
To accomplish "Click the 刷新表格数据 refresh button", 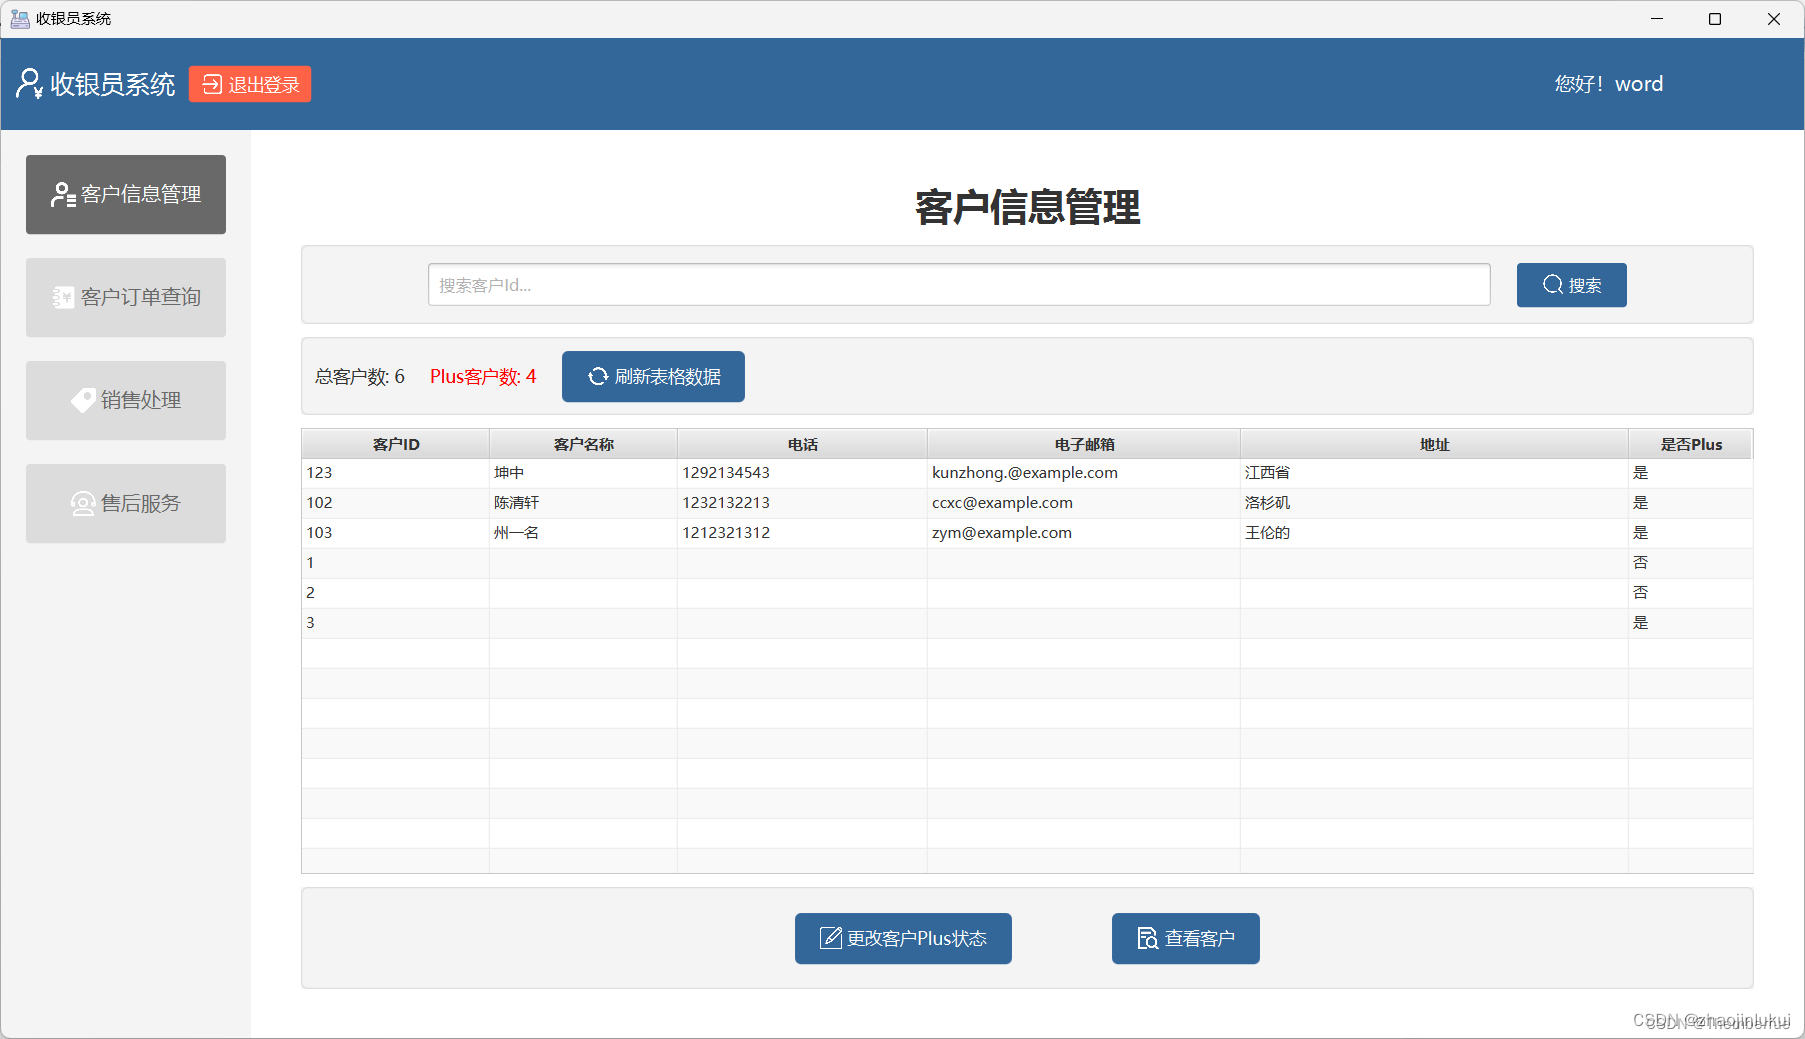I will pyautogui.click(x=653, y=376).
